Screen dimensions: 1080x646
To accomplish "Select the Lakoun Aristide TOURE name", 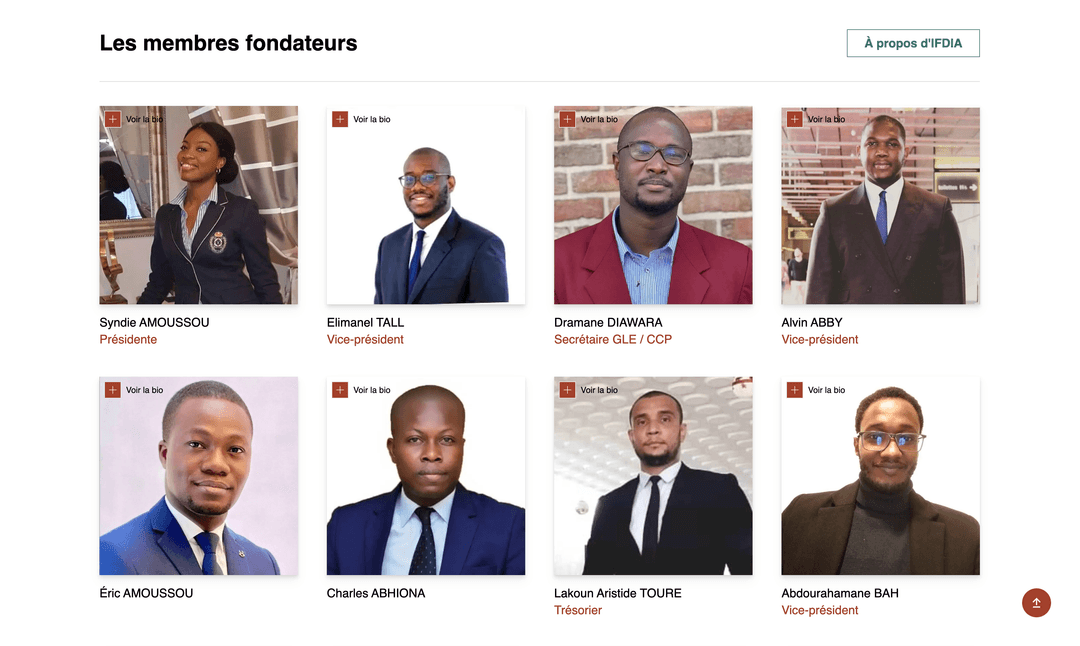I will [617, 593].
